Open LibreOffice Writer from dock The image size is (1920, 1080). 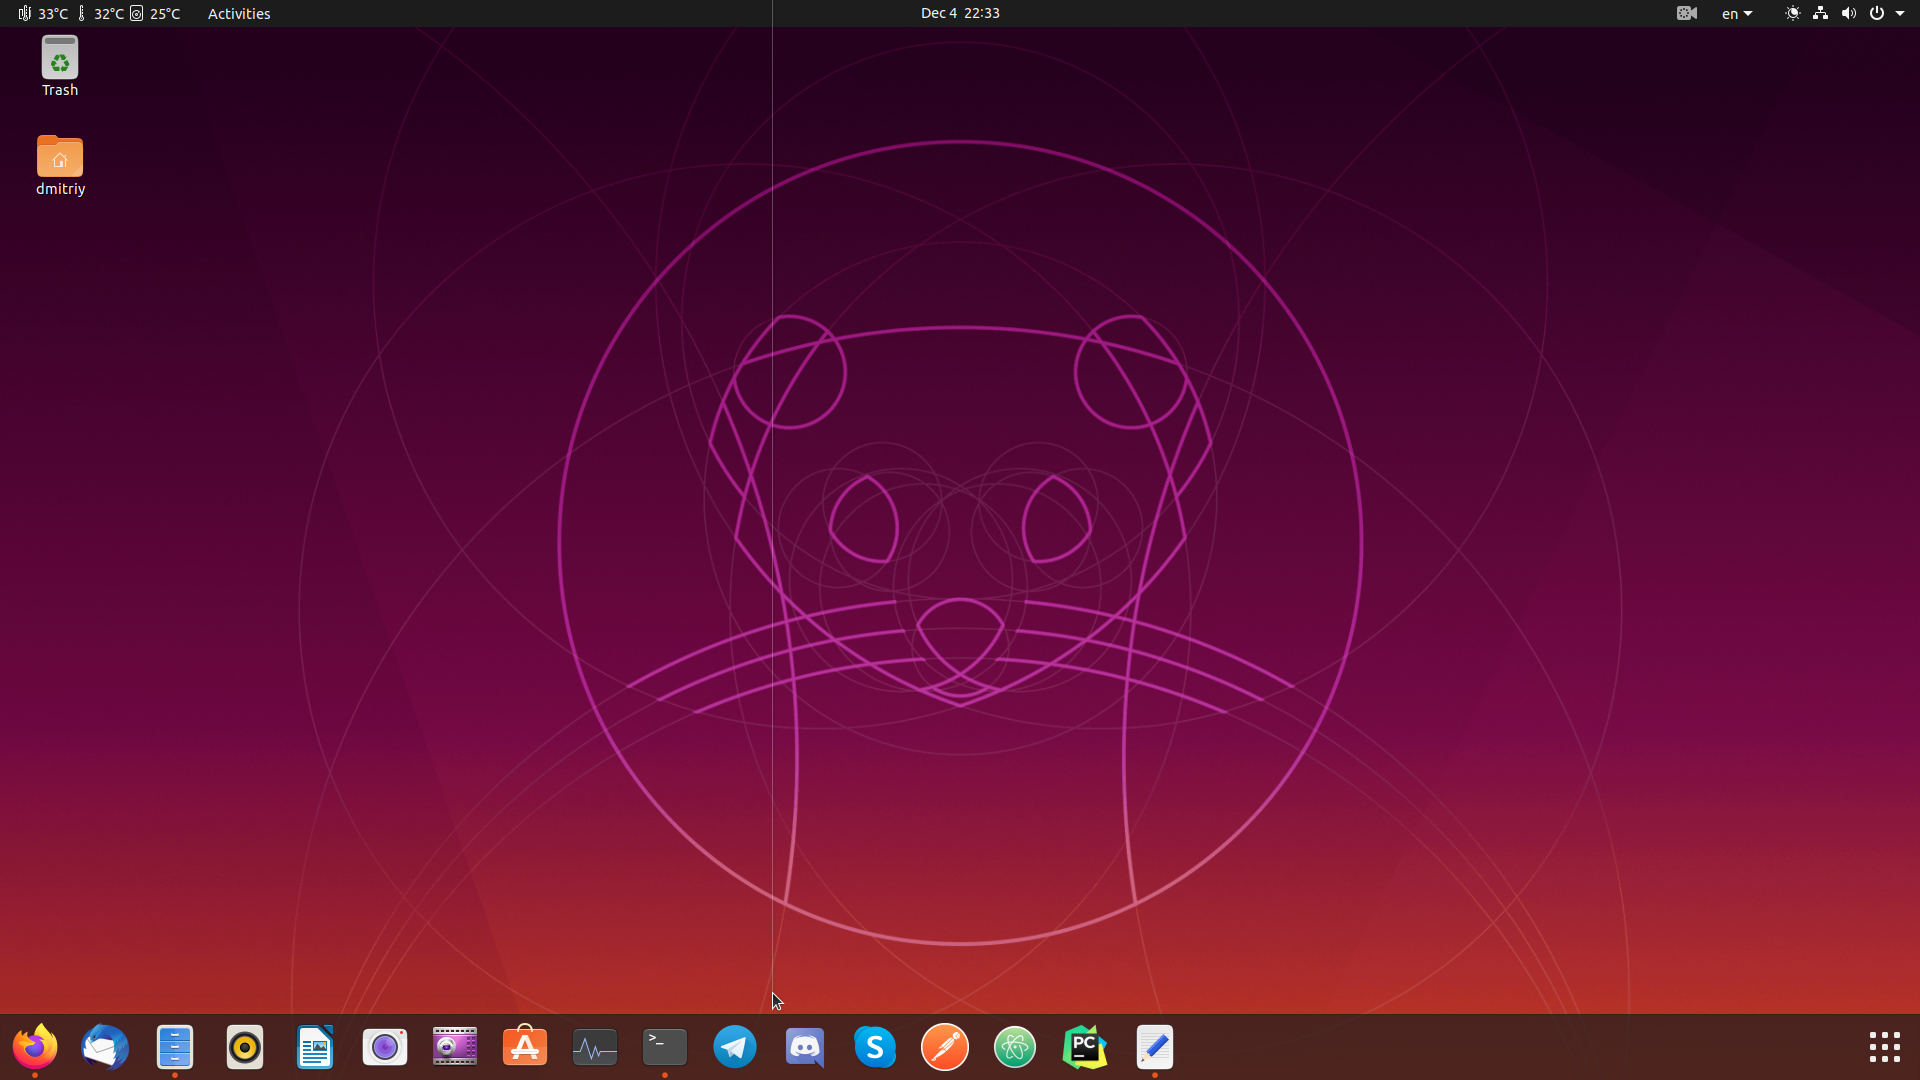point(315,1047)
